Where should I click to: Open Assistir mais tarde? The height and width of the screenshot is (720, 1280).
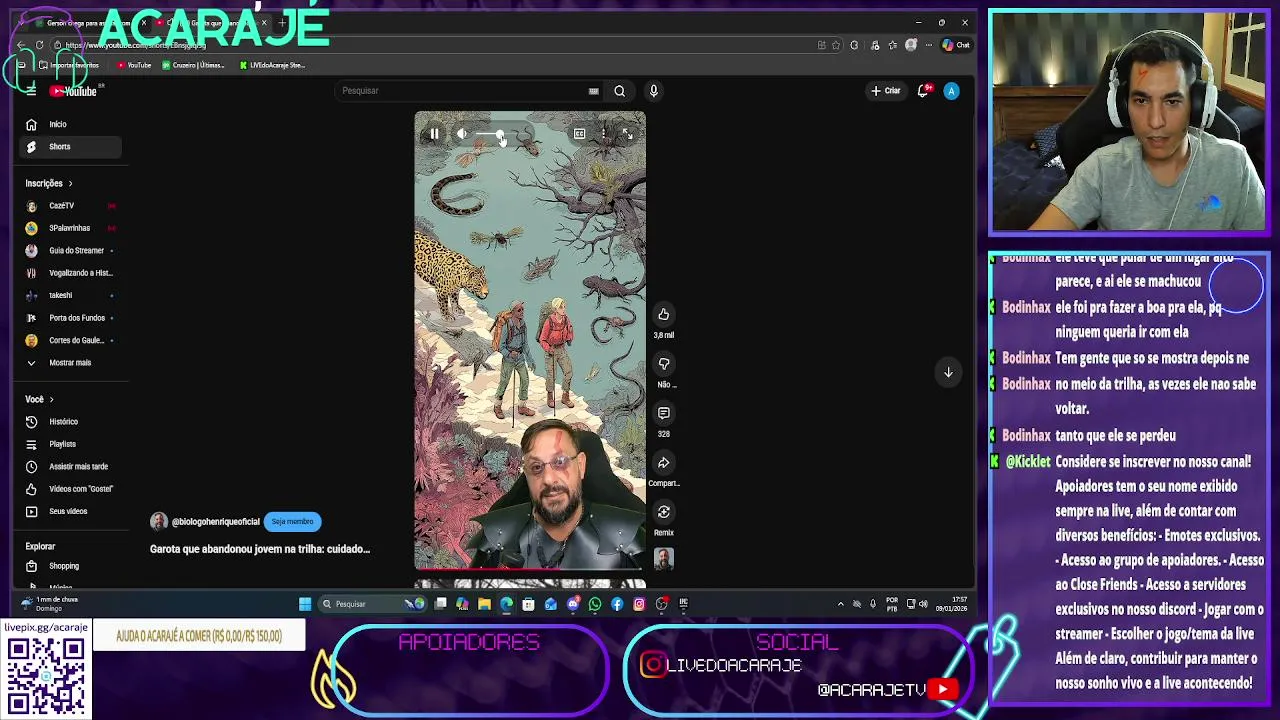pyautogui.click(x=69, y=467)
